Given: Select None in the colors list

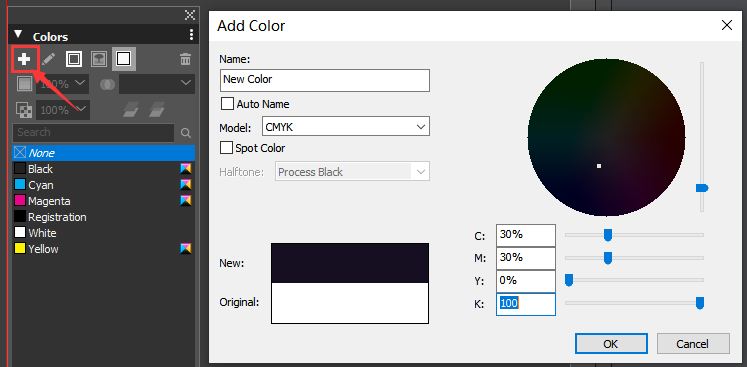Looking at the screenshot, I should tap(103, 153).
